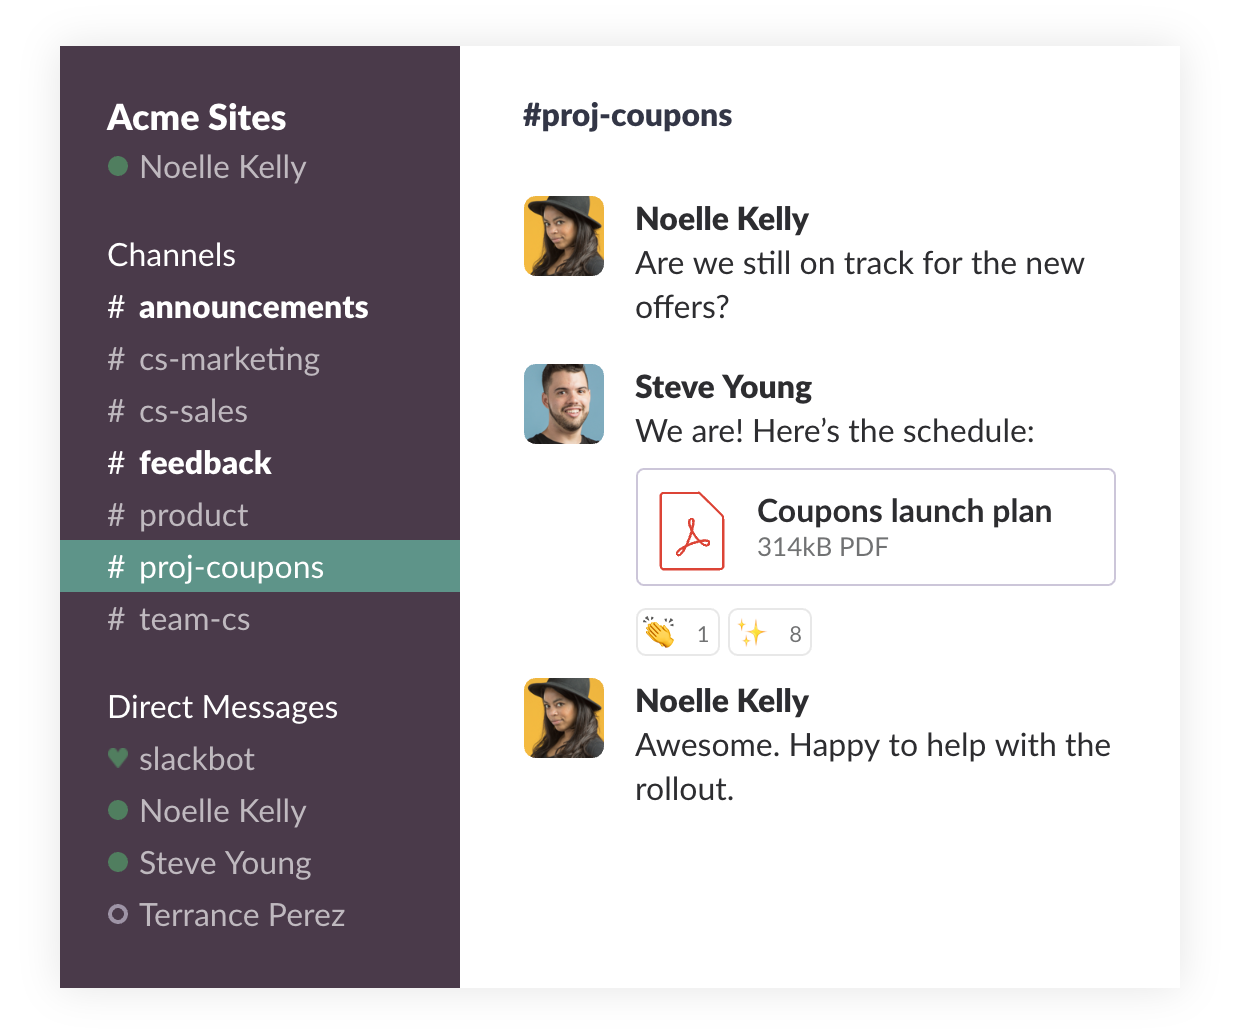Viewport: 1256px width, 1032px height.
Task: Click the slackbot heart status icon
Action: click(118, 759)
